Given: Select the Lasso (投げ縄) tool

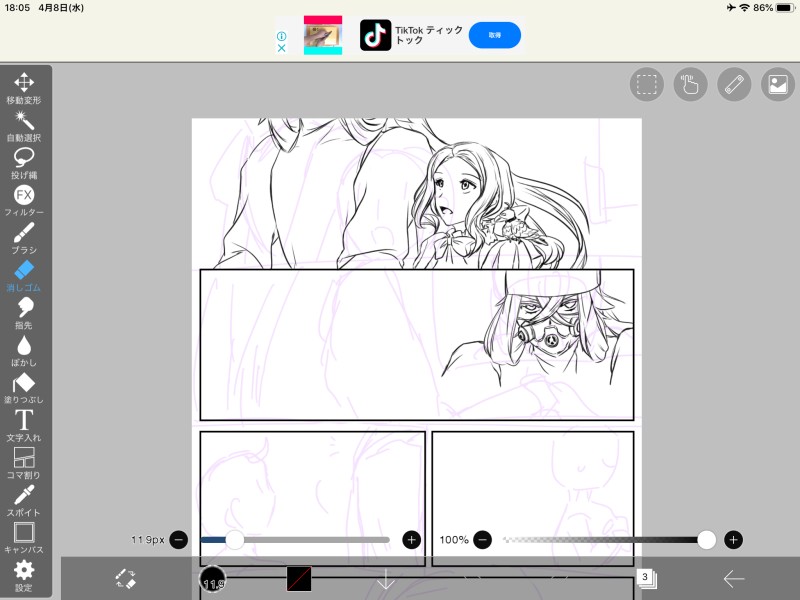Looking at the screenshot, I should [24, 164].
